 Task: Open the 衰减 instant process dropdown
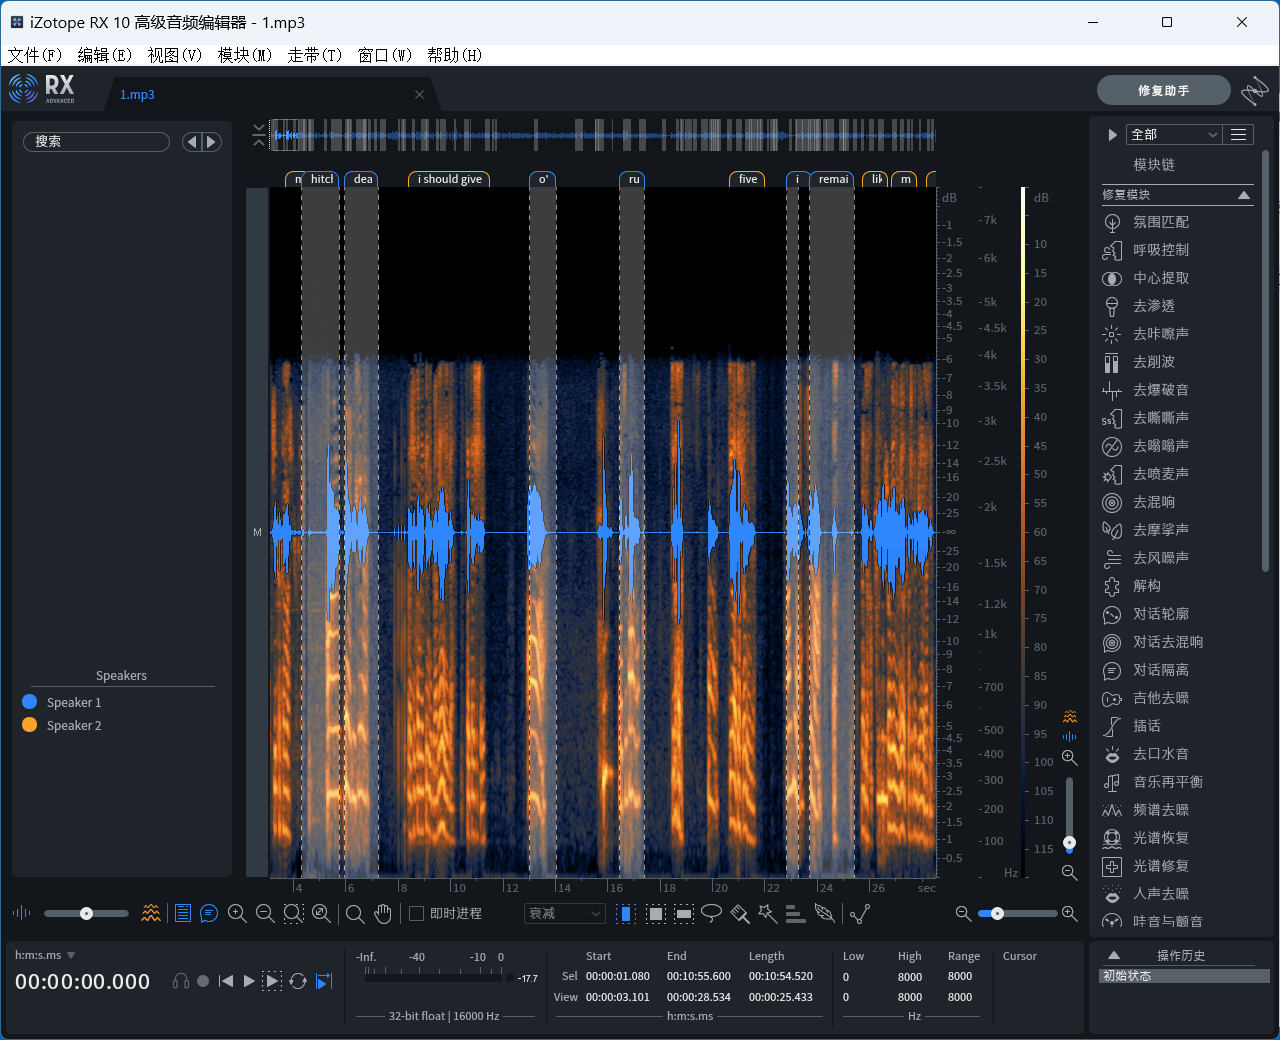565,913
